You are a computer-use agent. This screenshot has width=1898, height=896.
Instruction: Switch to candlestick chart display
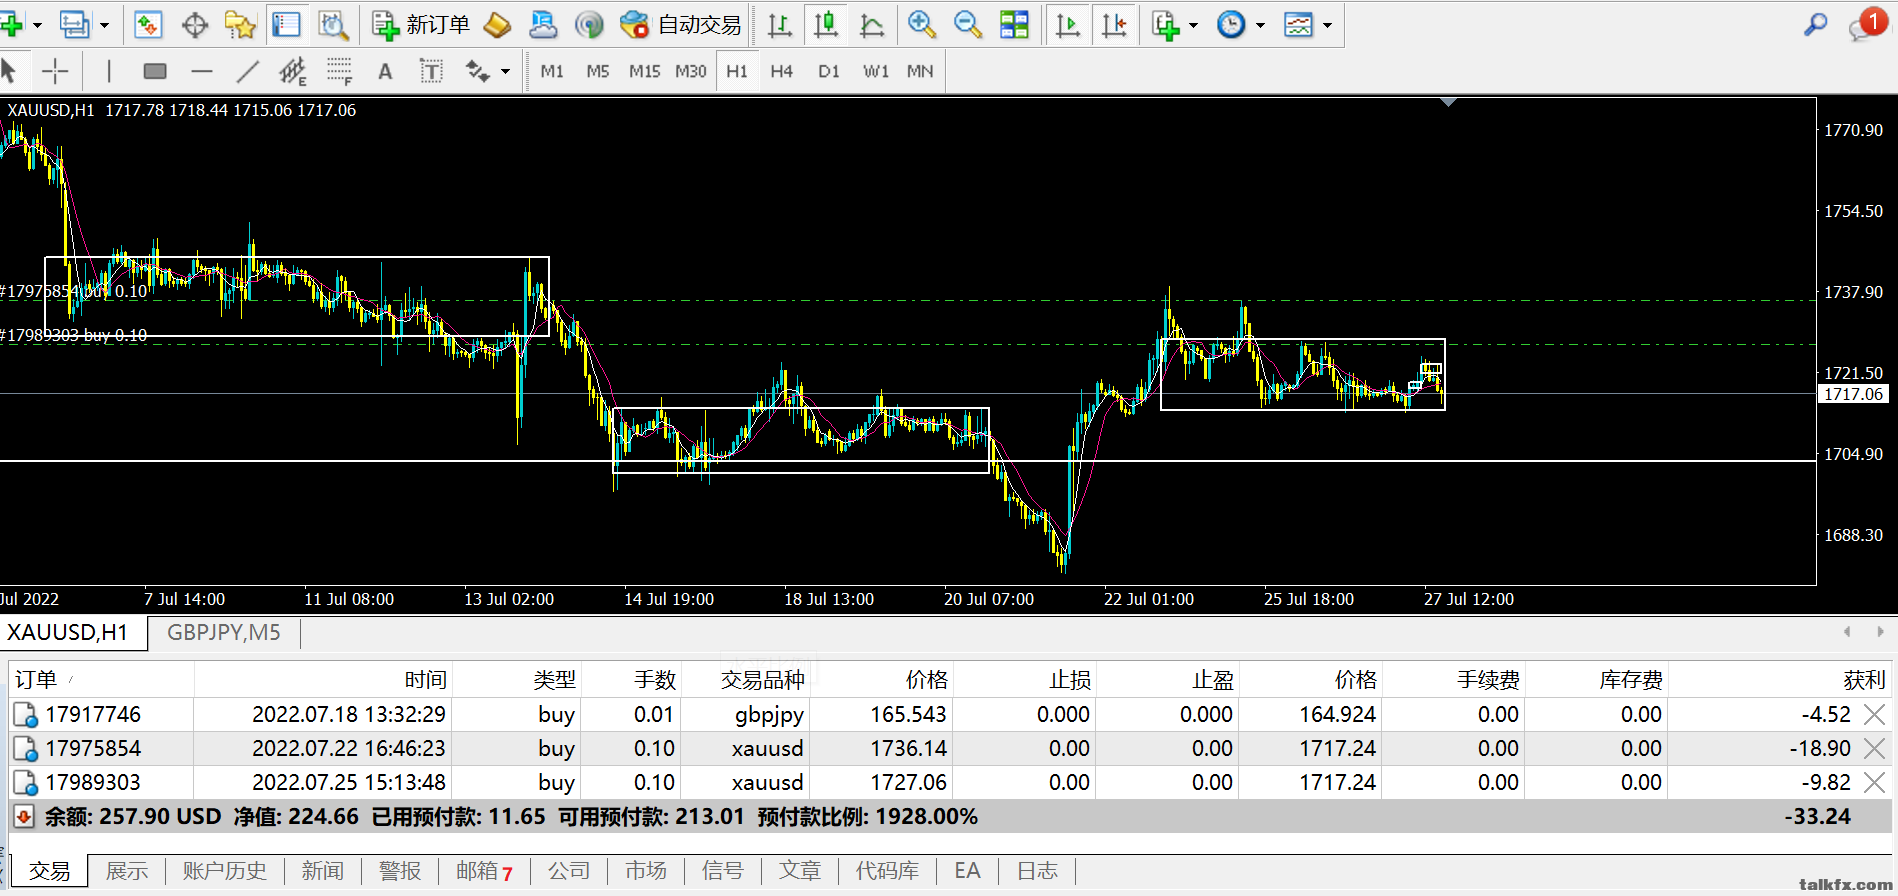point(826,25)
